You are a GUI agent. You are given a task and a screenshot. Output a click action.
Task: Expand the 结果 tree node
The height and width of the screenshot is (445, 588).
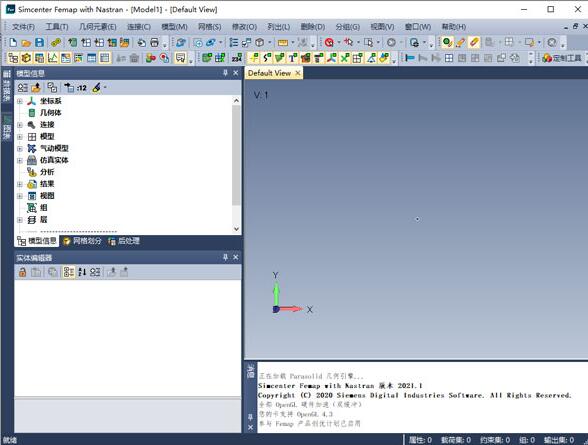click(x=20, y=184)
